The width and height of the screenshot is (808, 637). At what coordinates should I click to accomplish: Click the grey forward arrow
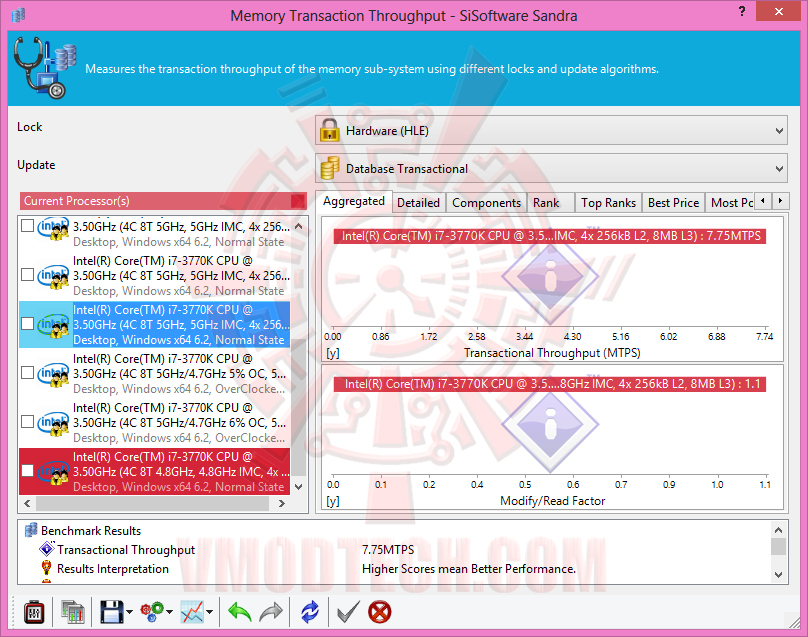tap(271, 612)
